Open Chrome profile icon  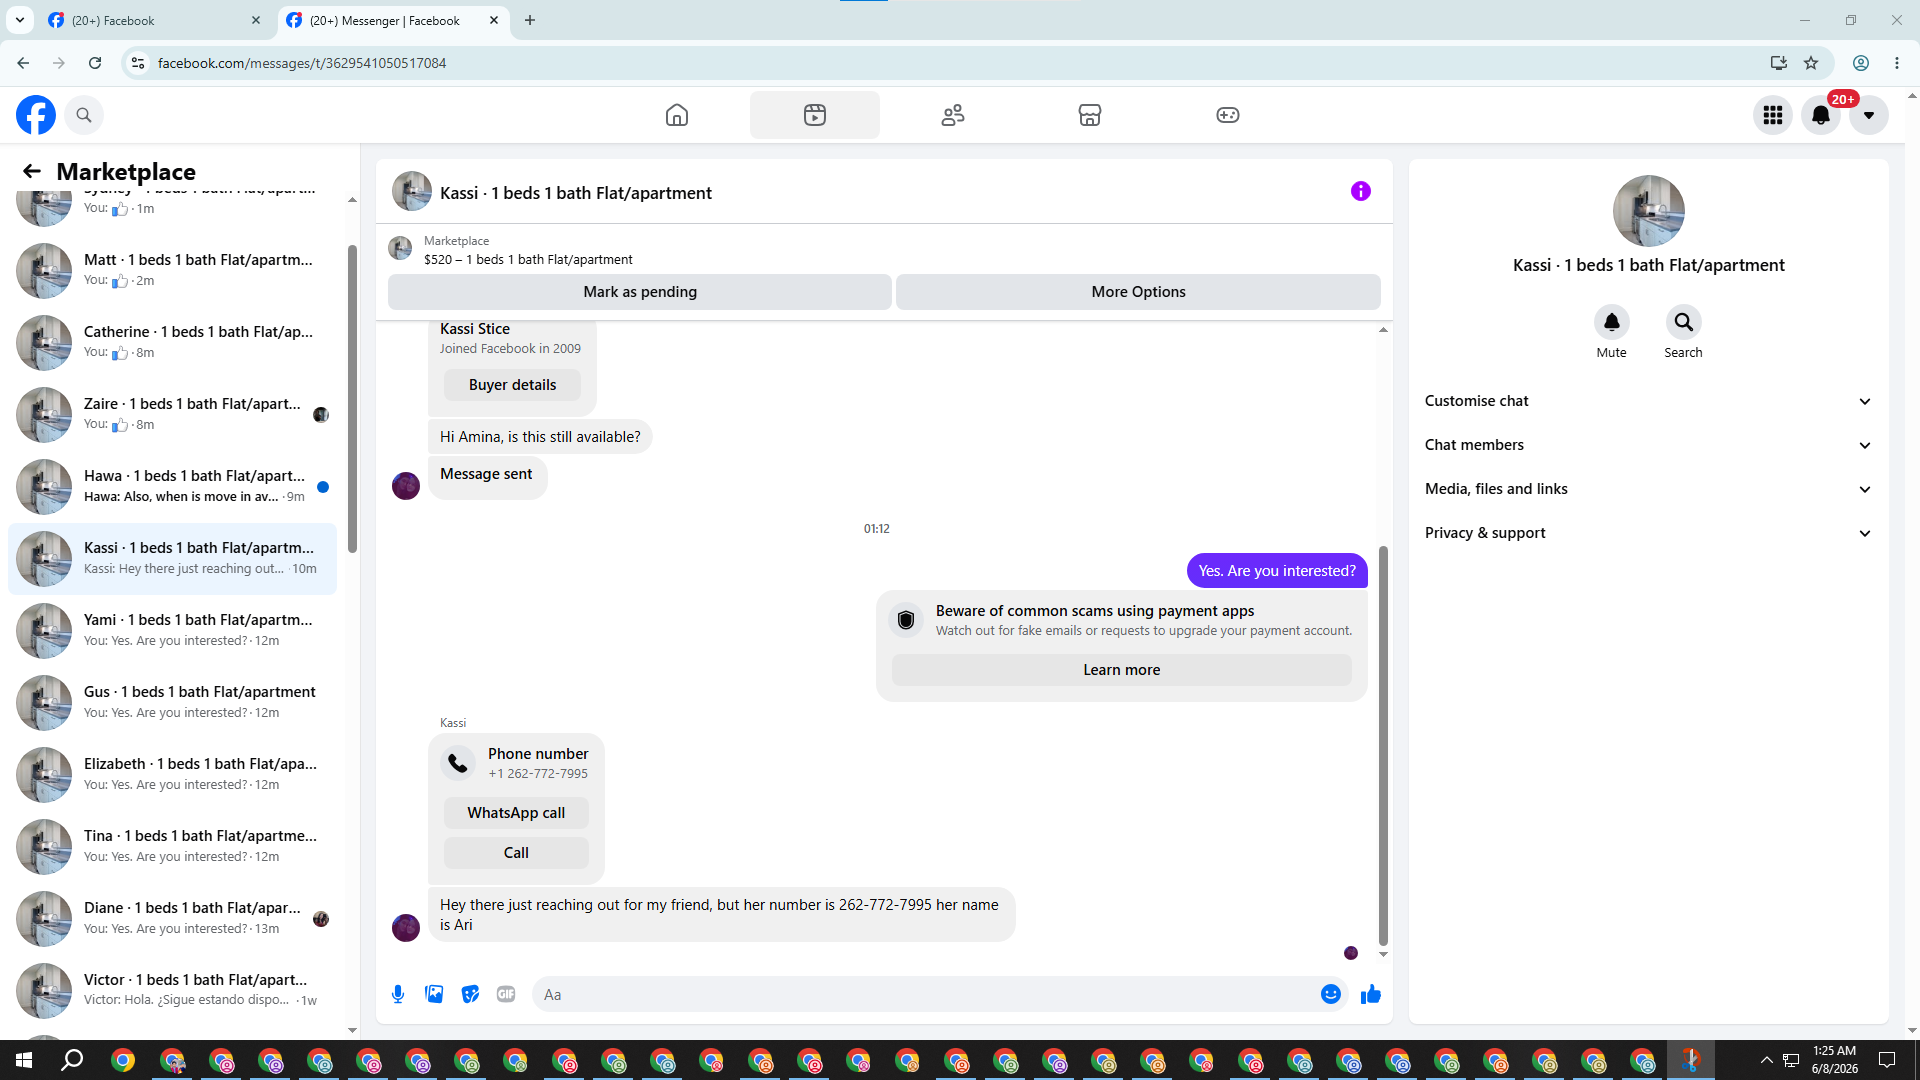1861,63
